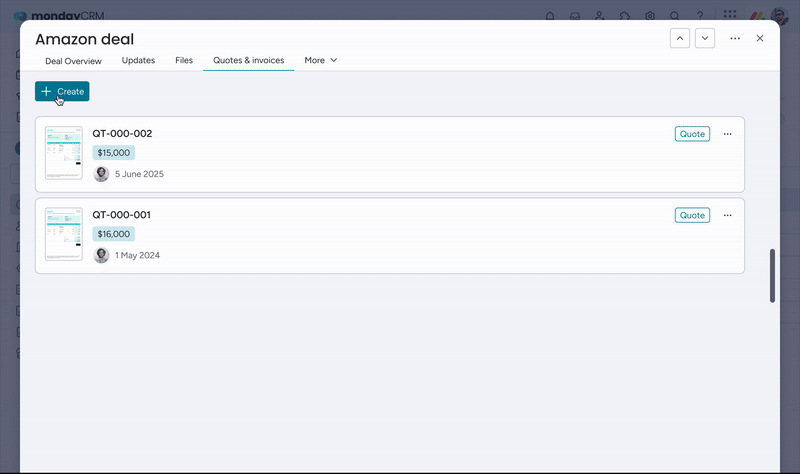
Task: Click the QT-000-001 document thumbnail
Action: (x=64, y=234)
